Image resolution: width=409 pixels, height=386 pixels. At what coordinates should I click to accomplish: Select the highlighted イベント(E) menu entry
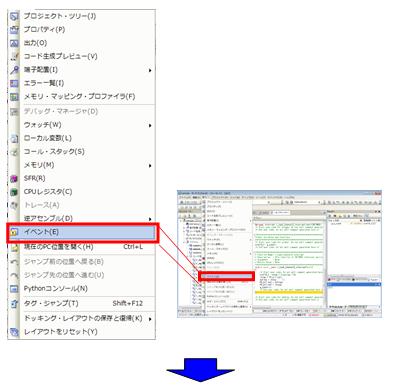tap(83, 232)
